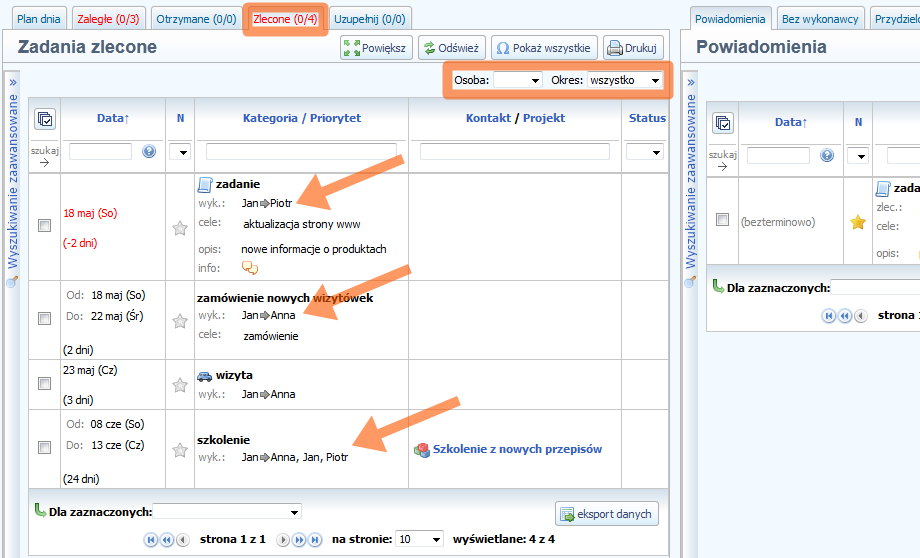Click the yellow star in Powiadomienia panel
This screenshot has width=920, height=558.
(x=857, y=222)
